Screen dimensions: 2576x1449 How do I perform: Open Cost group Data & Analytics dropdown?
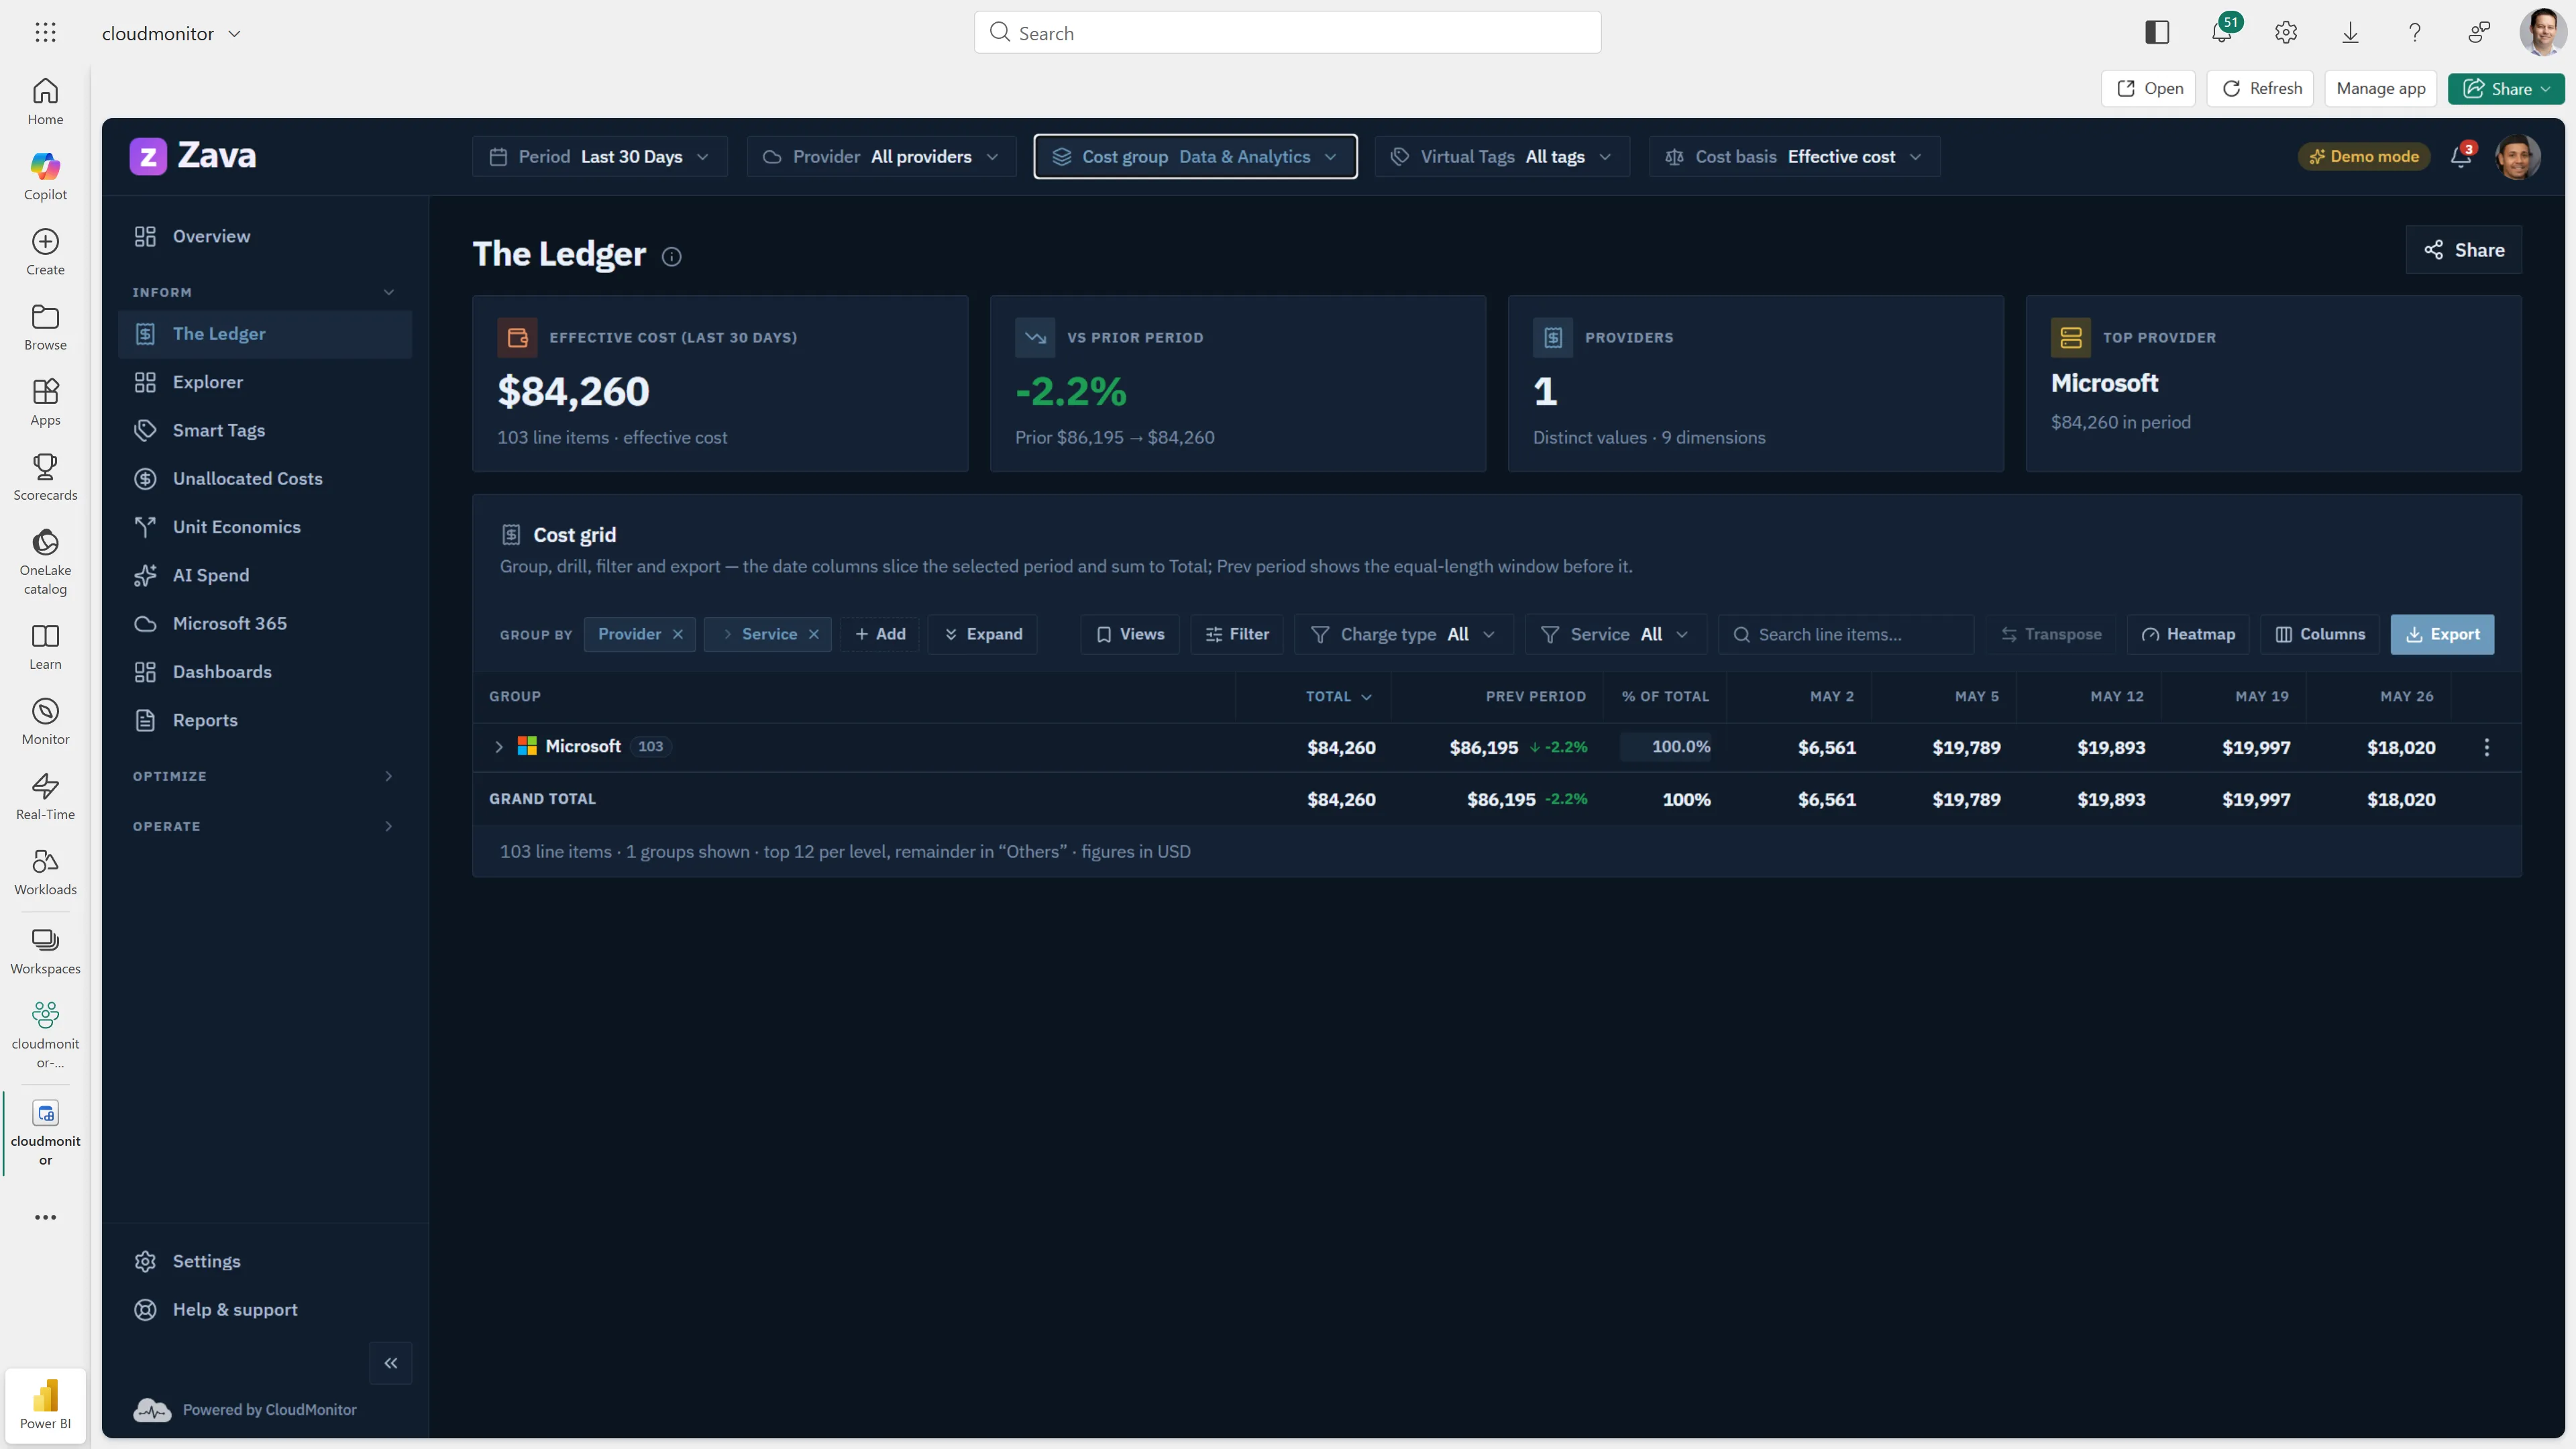[x=1195, y=157]
